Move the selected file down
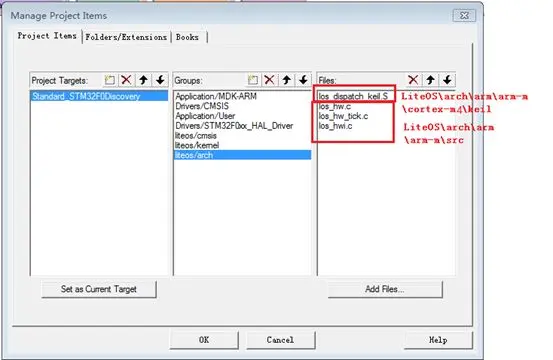The width and height of the screenshot is (553, 360). (x=447, y=80)
